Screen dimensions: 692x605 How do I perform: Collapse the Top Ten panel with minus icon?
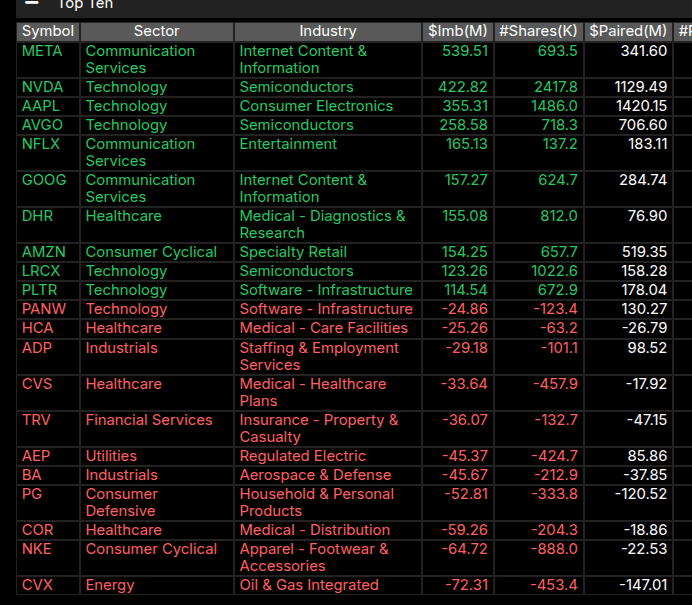click(32, 3)
